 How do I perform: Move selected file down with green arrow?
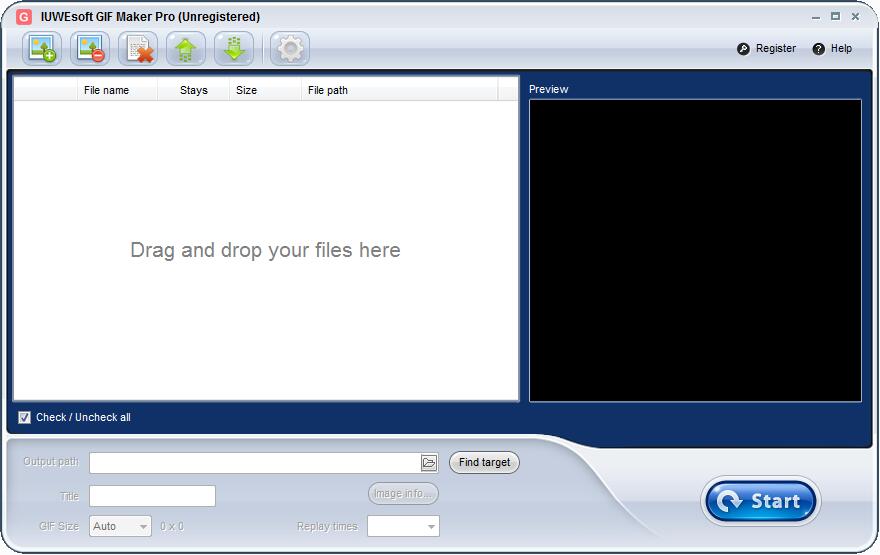coord(234,49)
